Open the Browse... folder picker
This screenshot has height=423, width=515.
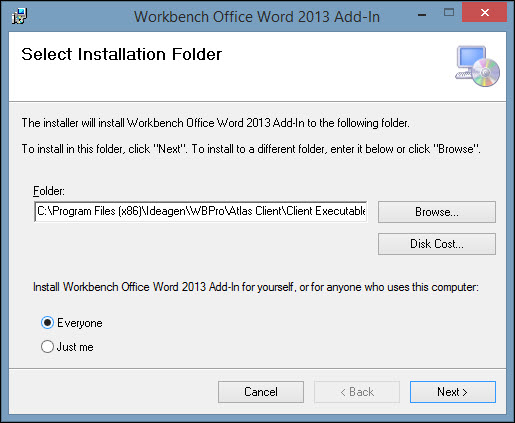pyautogui.click(x=437, y=212)
